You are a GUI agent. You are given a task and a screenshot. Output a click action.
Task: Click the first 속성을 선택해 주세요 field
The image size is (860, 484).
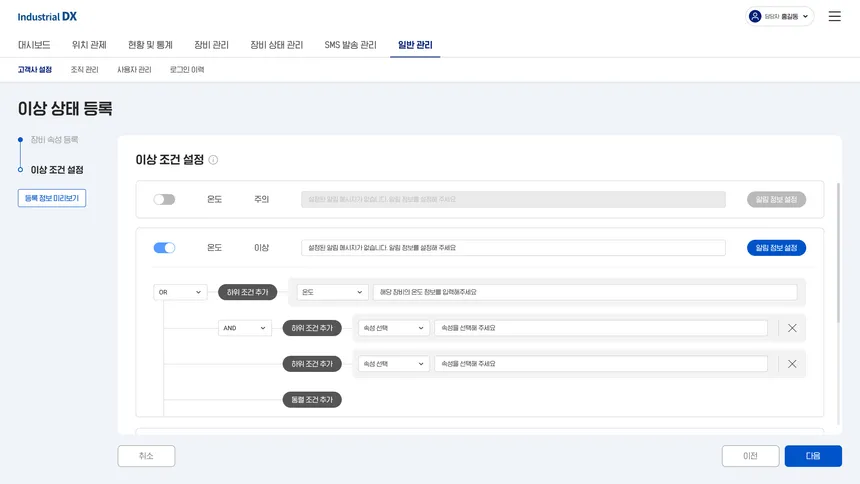click(601, 328)
